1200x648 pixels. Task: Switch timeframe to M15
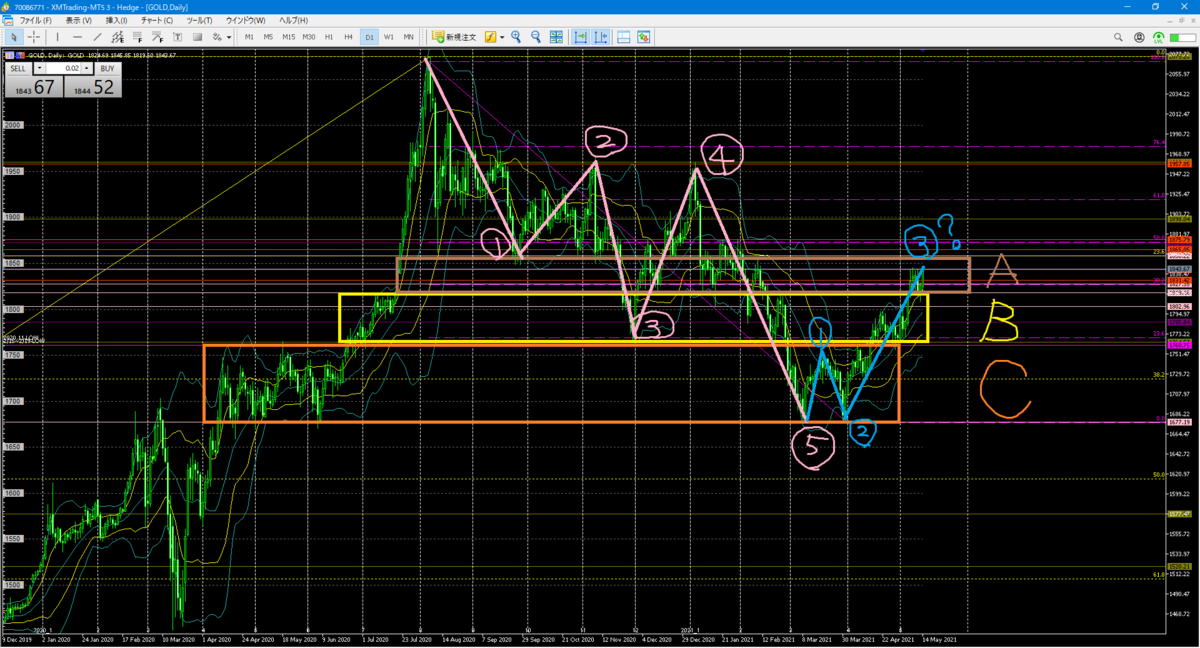288,37
